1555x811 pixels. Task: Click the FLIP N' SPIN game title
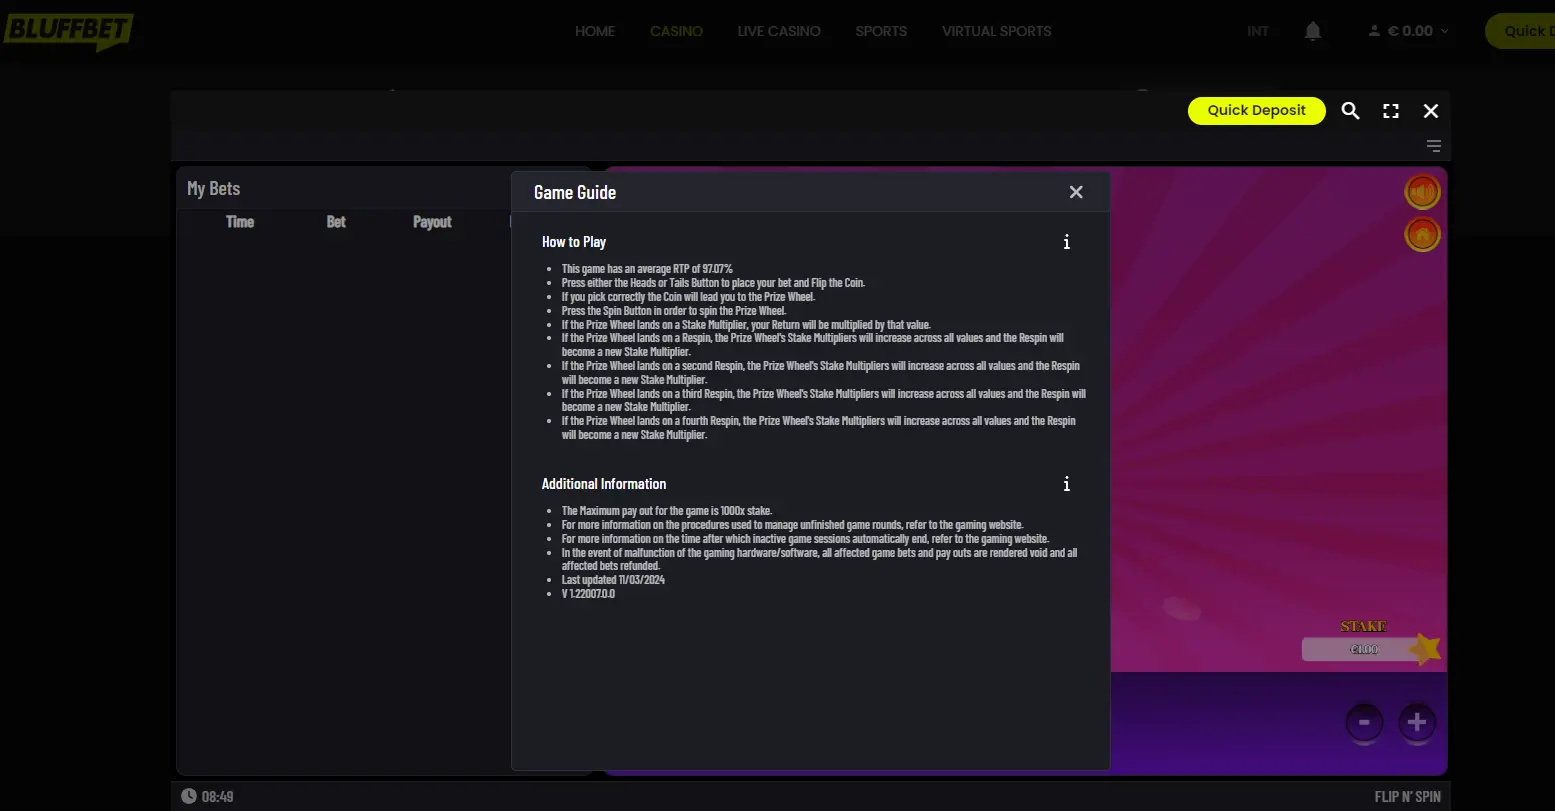click(x=1408, y=796)
